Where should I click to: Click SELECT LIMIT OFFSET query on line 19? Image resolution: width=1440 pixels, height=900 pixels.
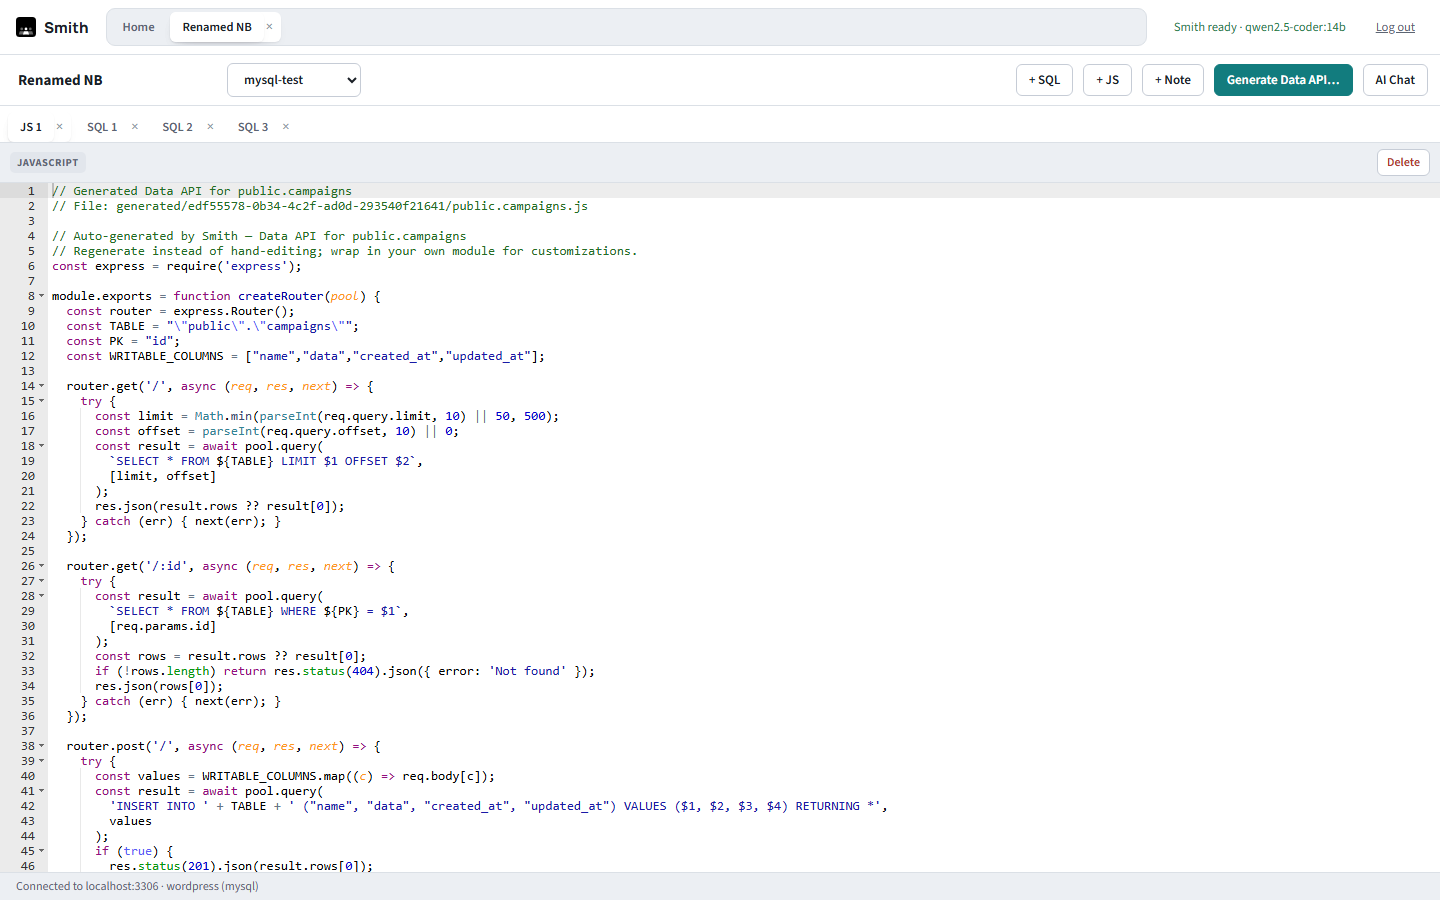tap(266, 461)
